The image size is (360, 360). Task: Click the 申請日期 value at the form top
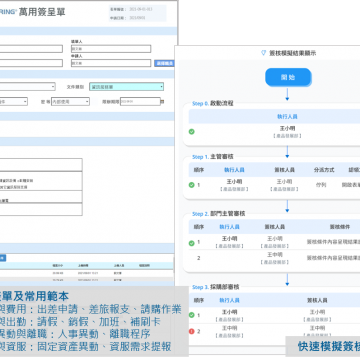point(137,18)
